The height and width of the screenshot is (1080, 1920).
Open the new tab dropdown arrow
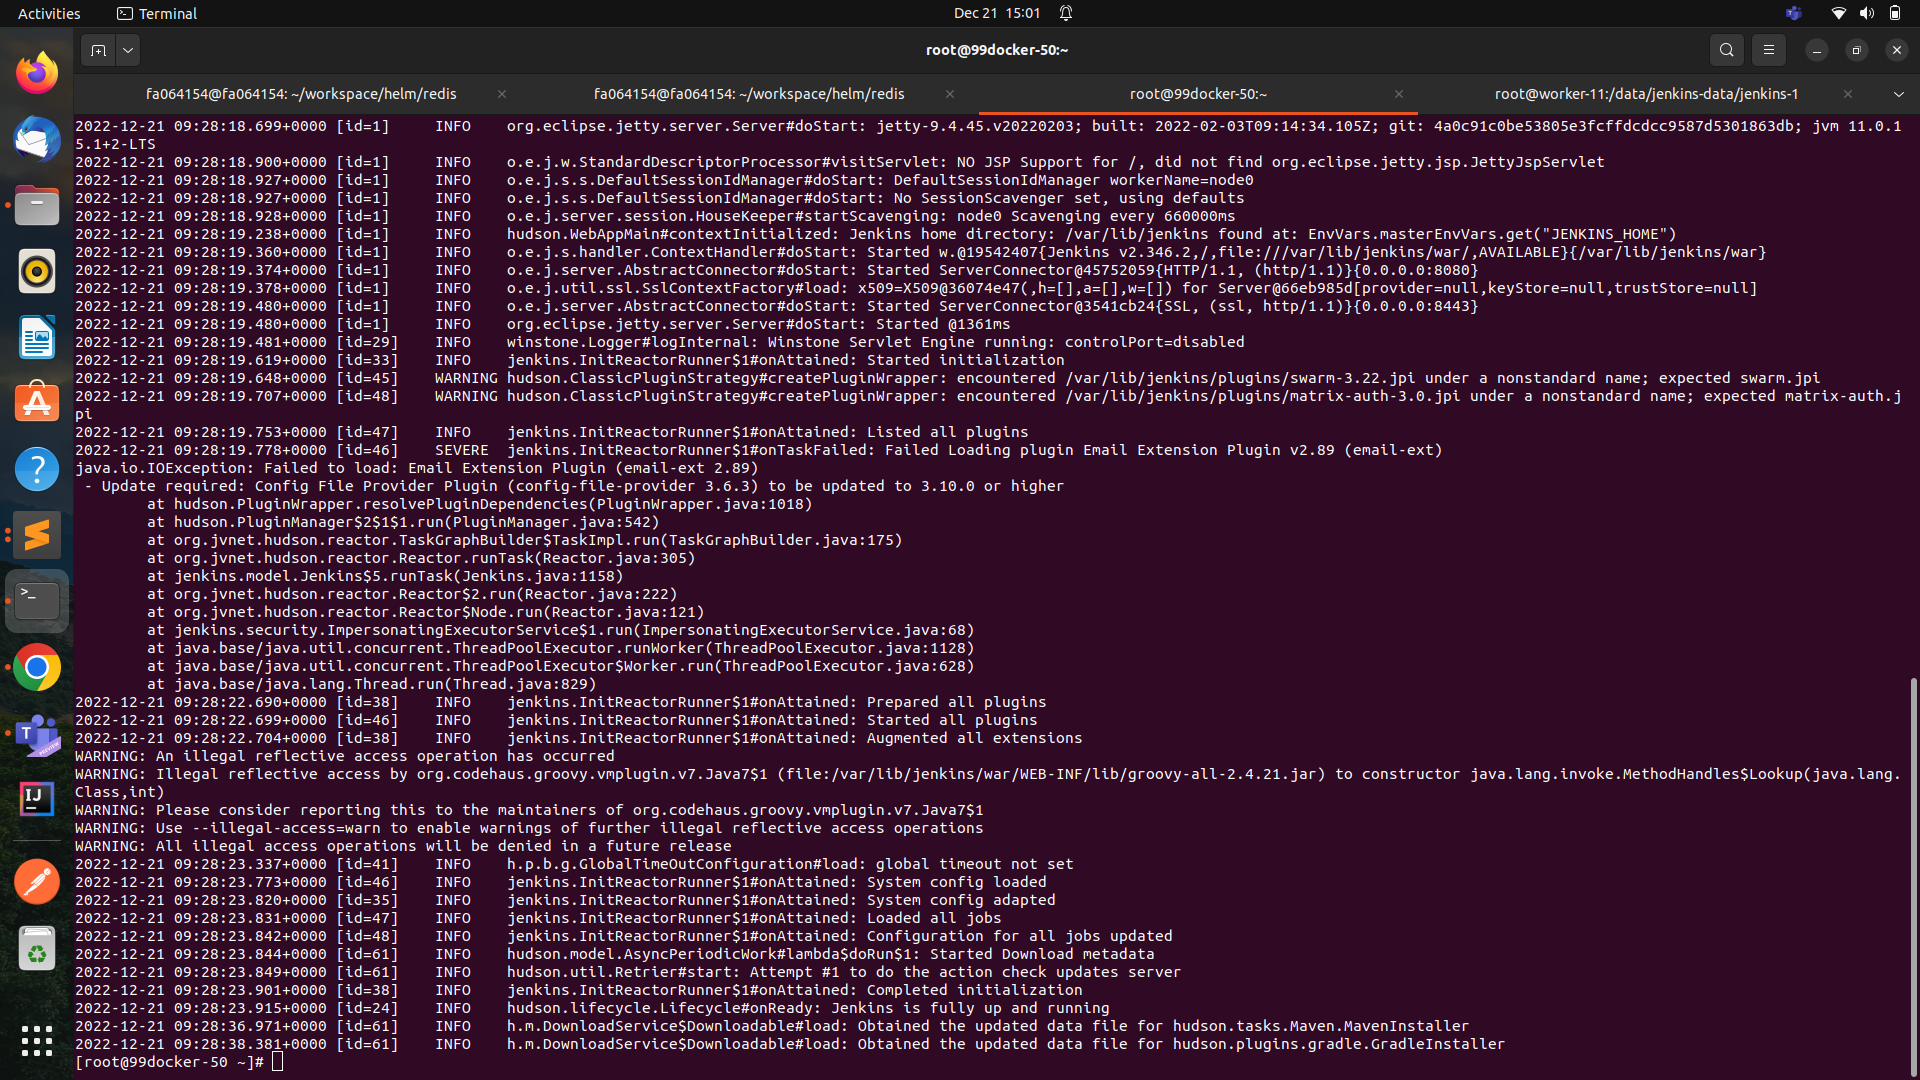(x=128, y=49)
